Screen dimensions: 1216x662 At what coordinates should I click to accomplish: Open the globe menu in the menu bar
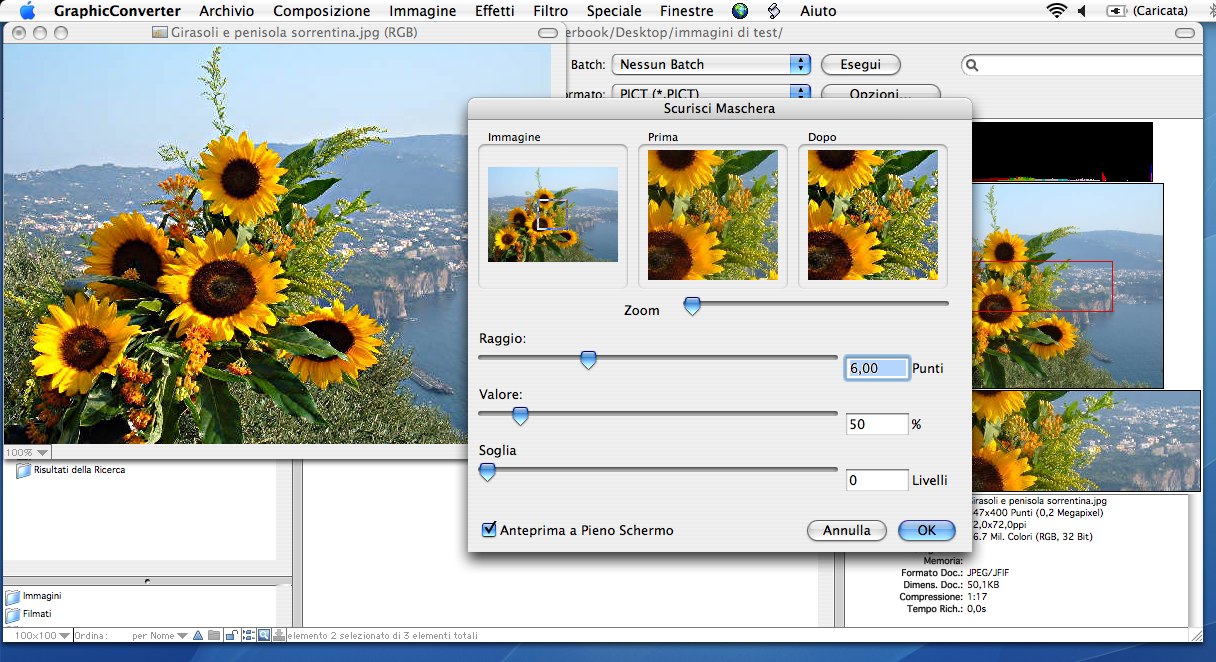coord(740,11)
